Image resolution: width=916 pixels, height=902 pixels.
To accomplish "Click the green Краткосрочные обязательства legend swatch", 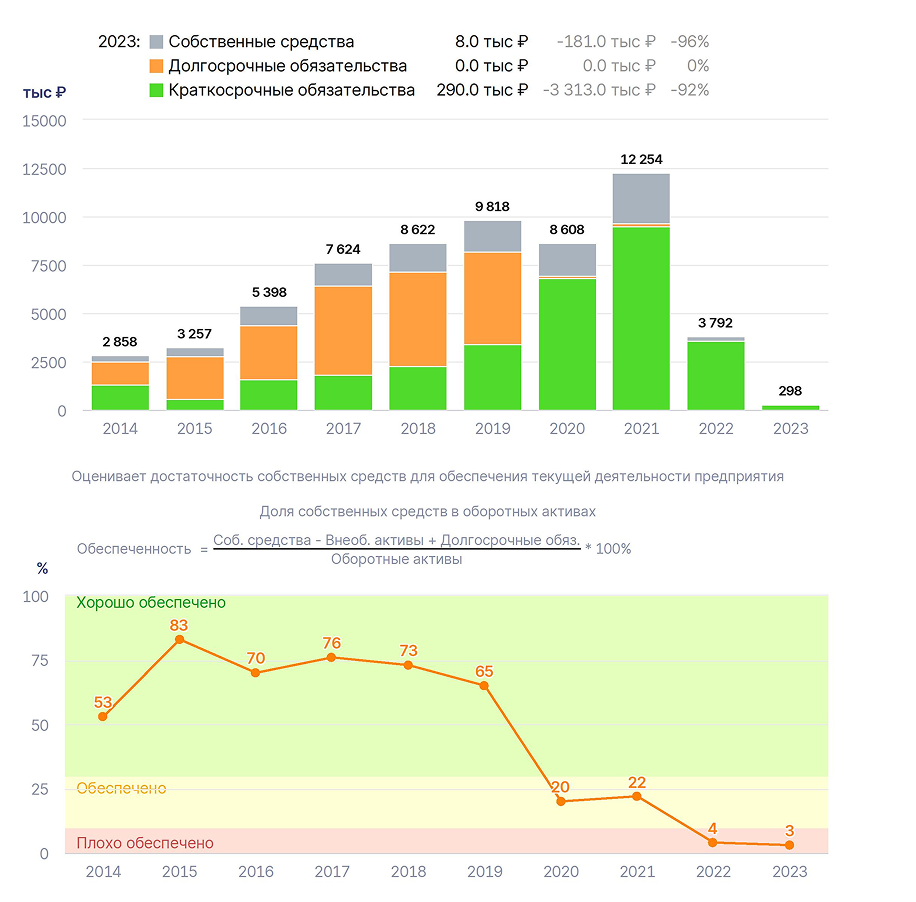I will tap(156, 90).
